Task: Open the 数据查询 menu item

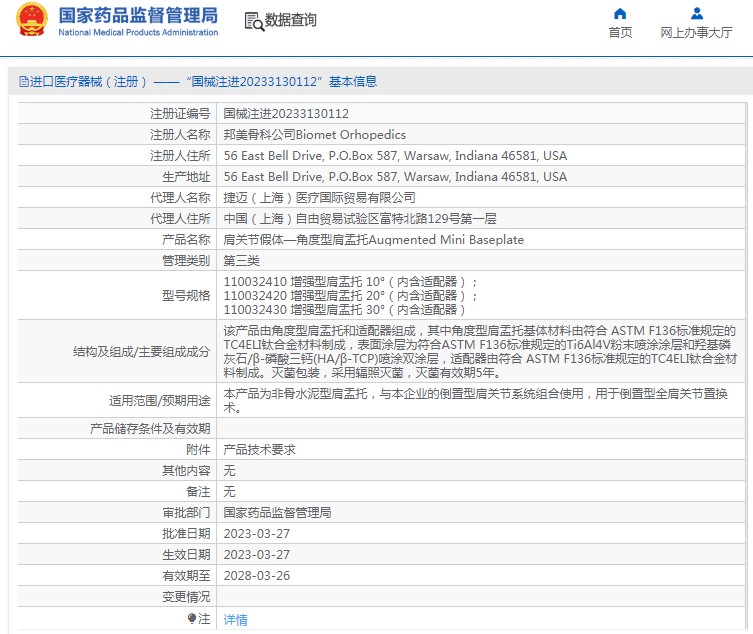Action: coord(291,20)
